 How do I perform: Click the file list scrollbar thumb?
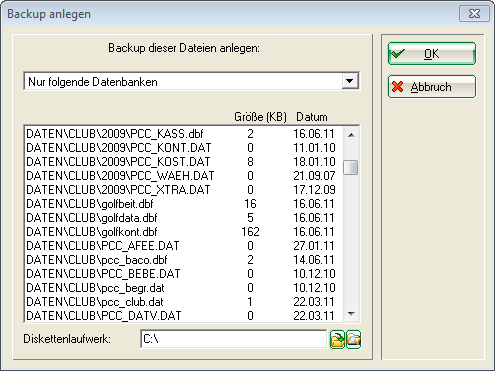tap(351, 167)
